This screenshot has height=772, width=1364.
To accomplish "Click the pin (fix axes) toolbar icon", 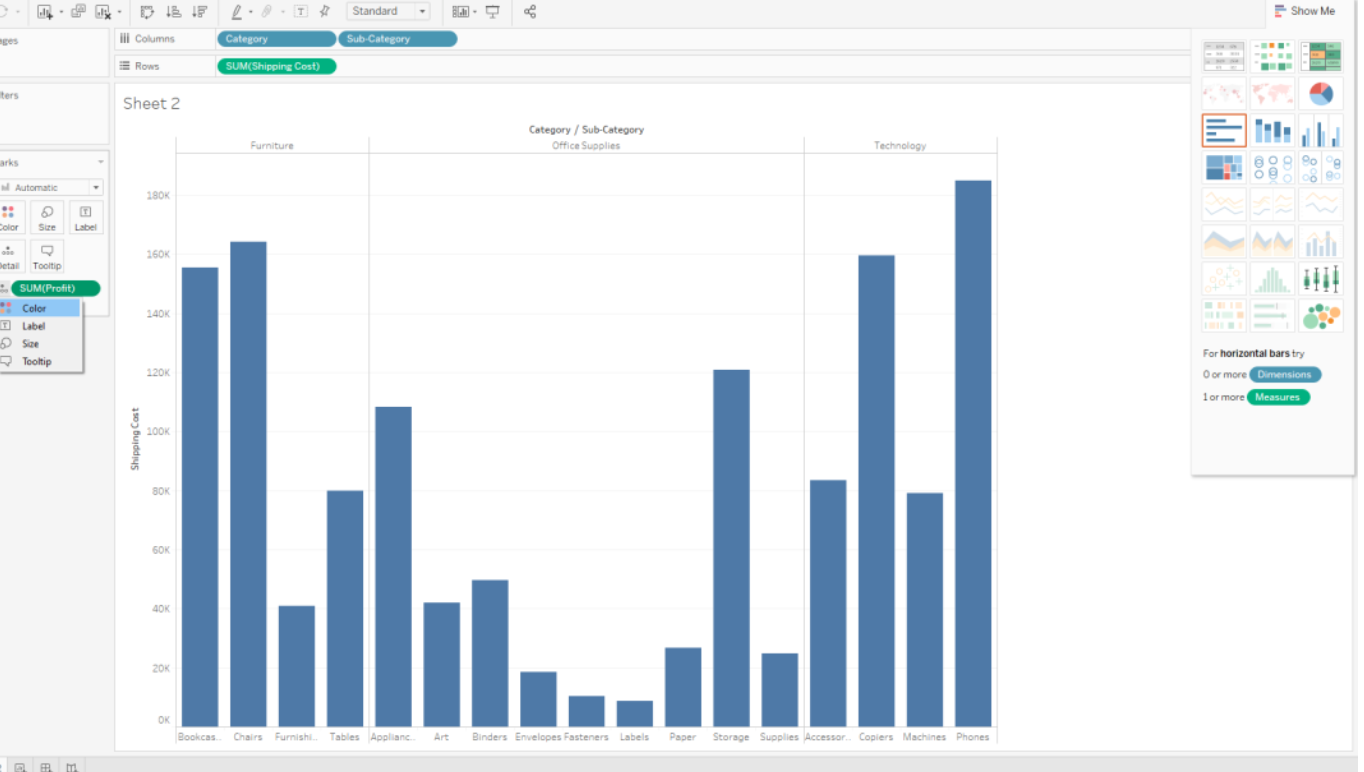I will (324, 12).
